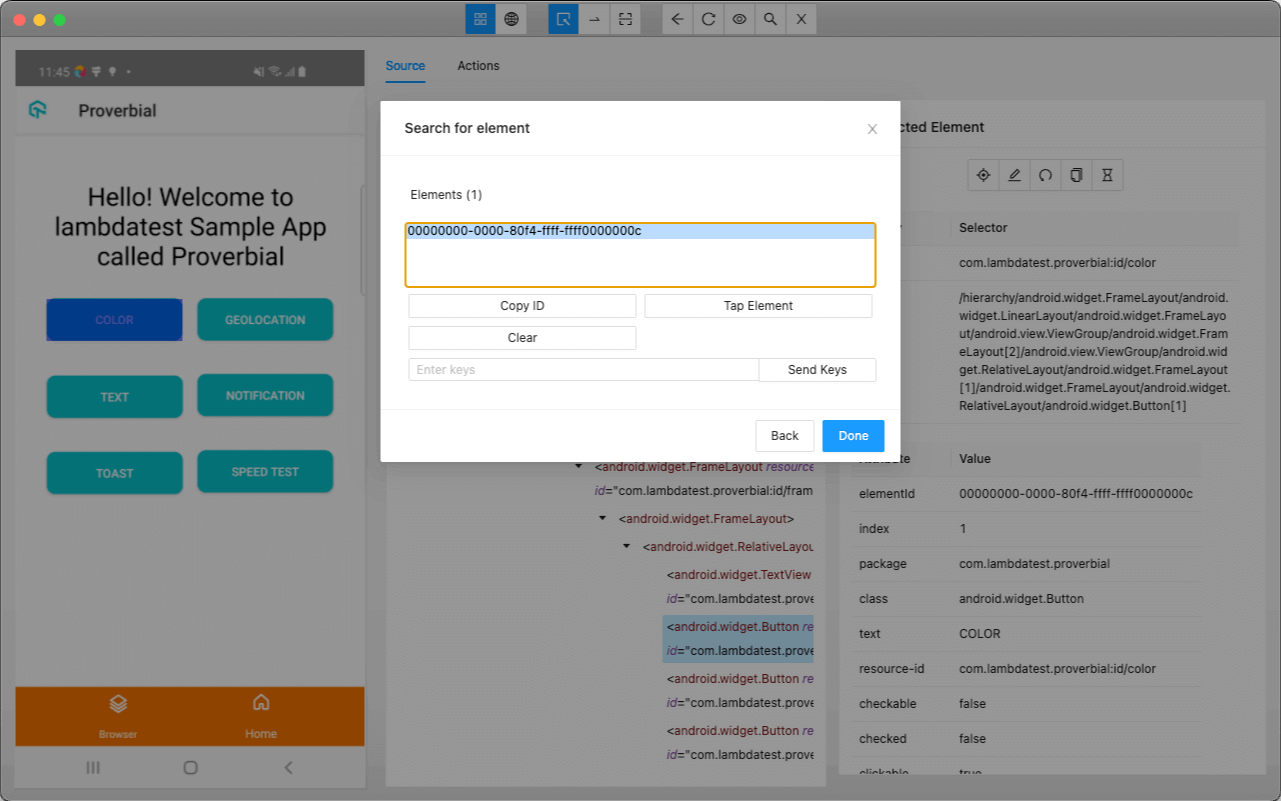
Task: Collapse the FrameLayout resource-id tree node
Action: click(579, 467)
